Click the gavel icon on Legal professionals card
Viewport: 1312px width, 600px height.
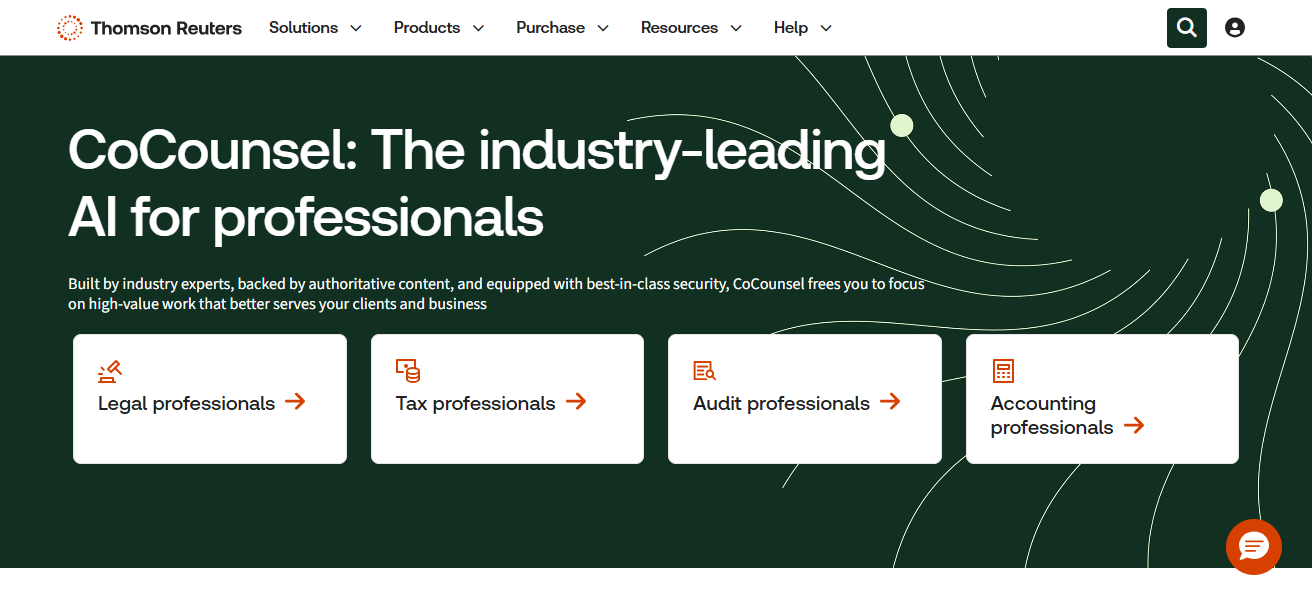[x=110, y=371]
